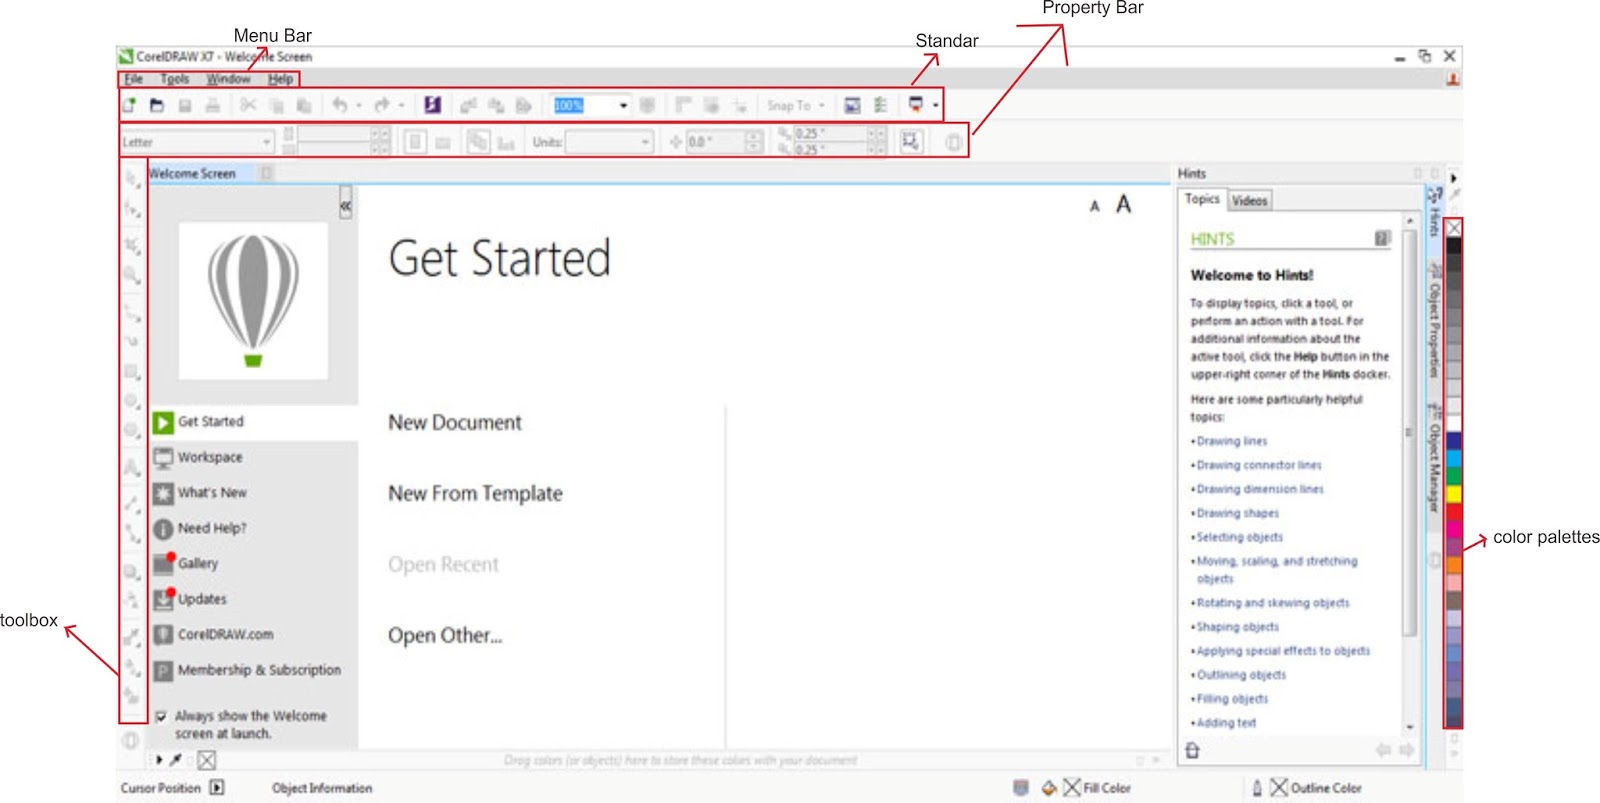Toggle portrait page orientation button
Viewport: 1600px width, 803px height.
pyautogui.click(x=415, y=142)
